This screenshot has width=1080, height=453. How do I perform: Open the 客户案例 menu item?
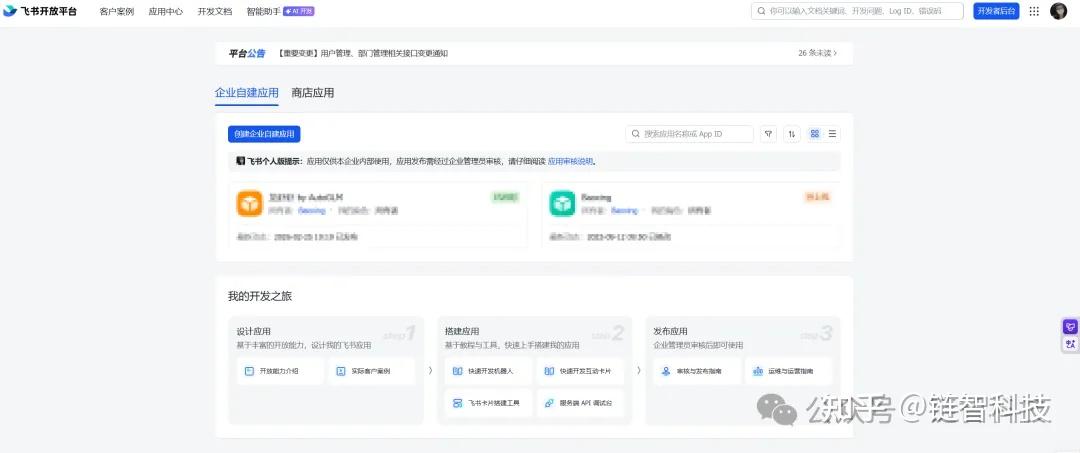pos(116,12)
